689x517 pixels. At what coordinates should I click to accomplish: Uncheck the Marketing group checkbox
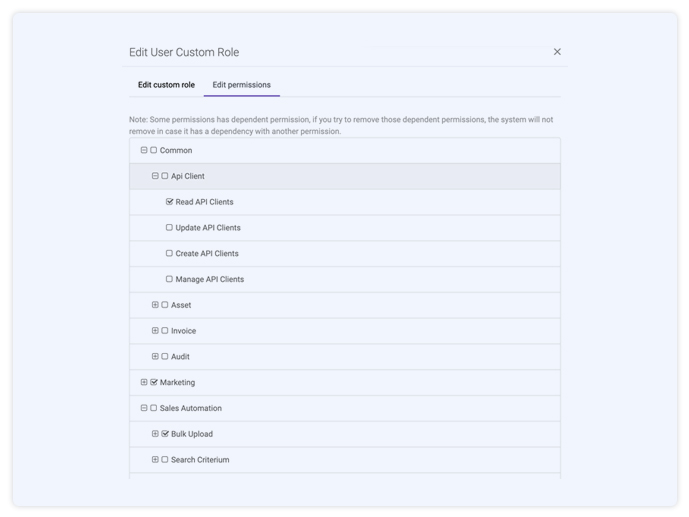[x=154, y=382]
